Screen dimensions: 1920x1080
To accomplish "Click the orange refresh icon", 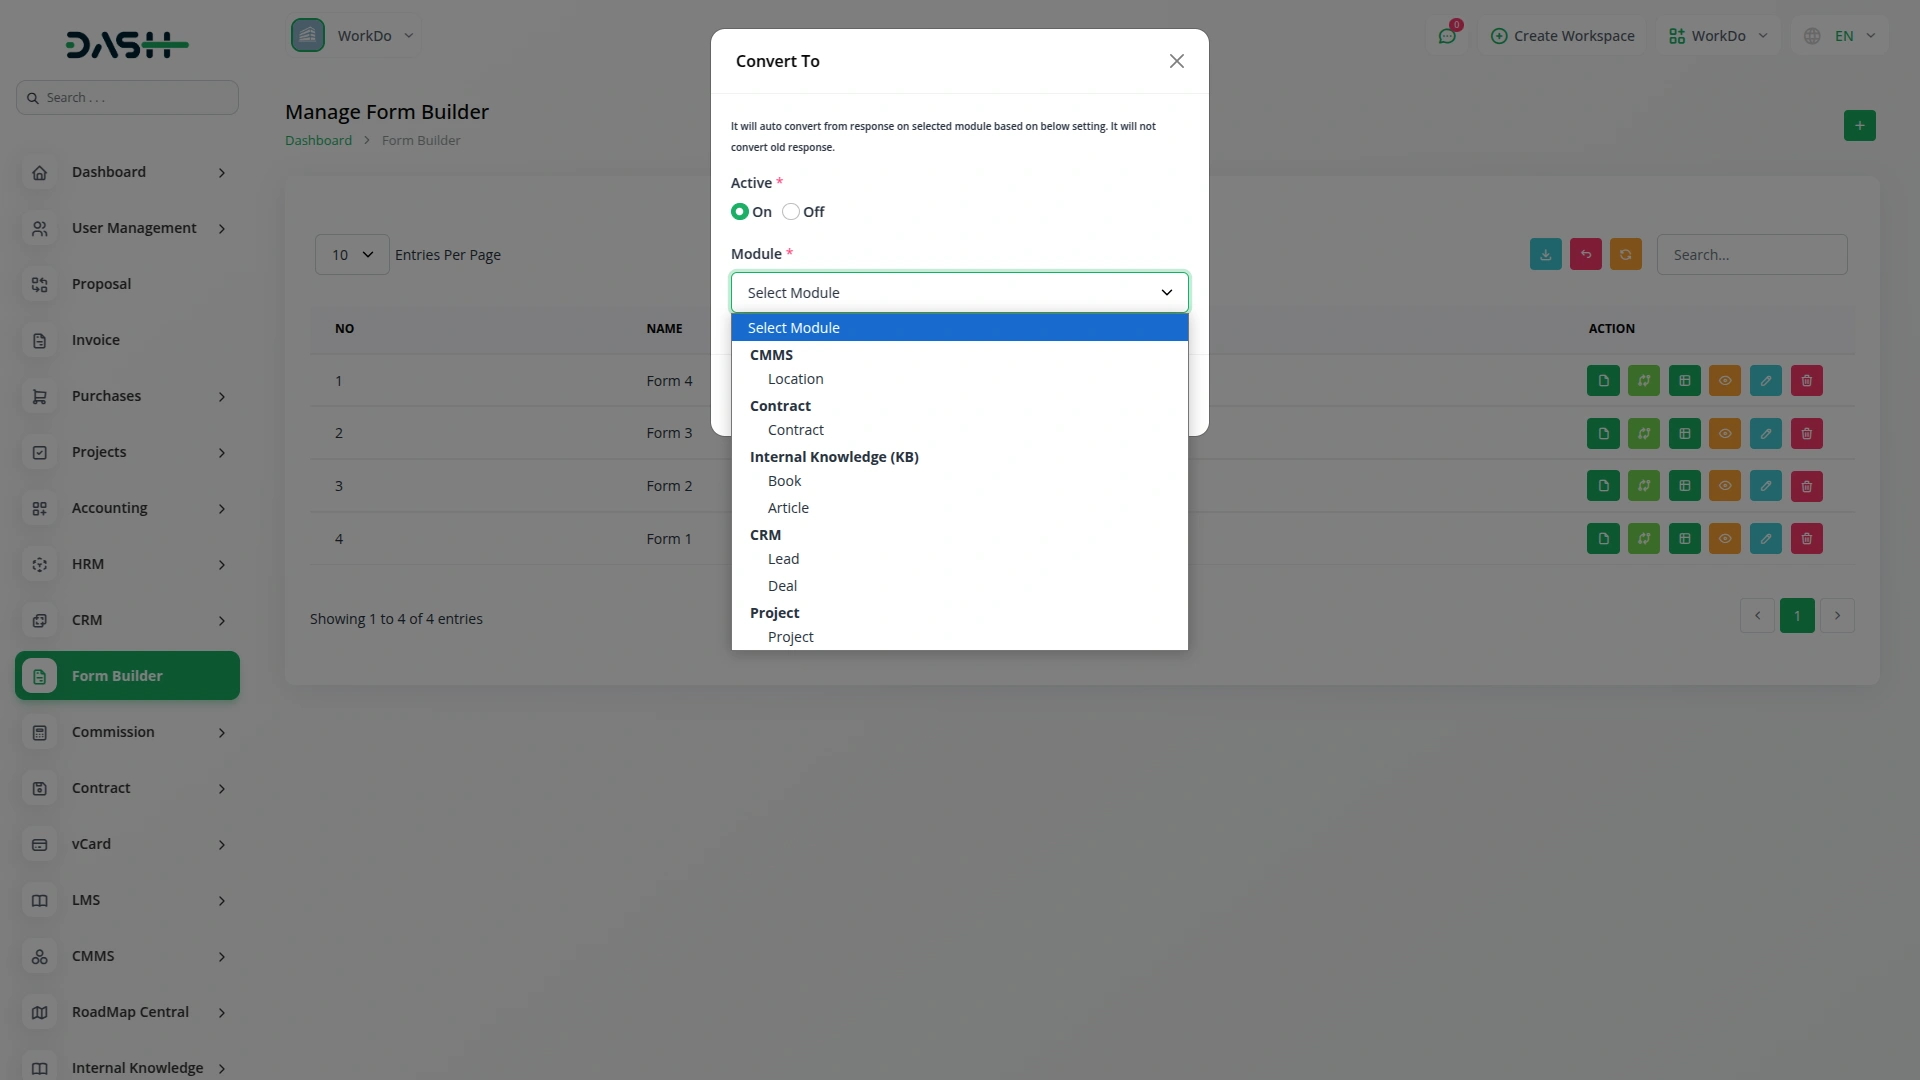I will [1626, 254].
